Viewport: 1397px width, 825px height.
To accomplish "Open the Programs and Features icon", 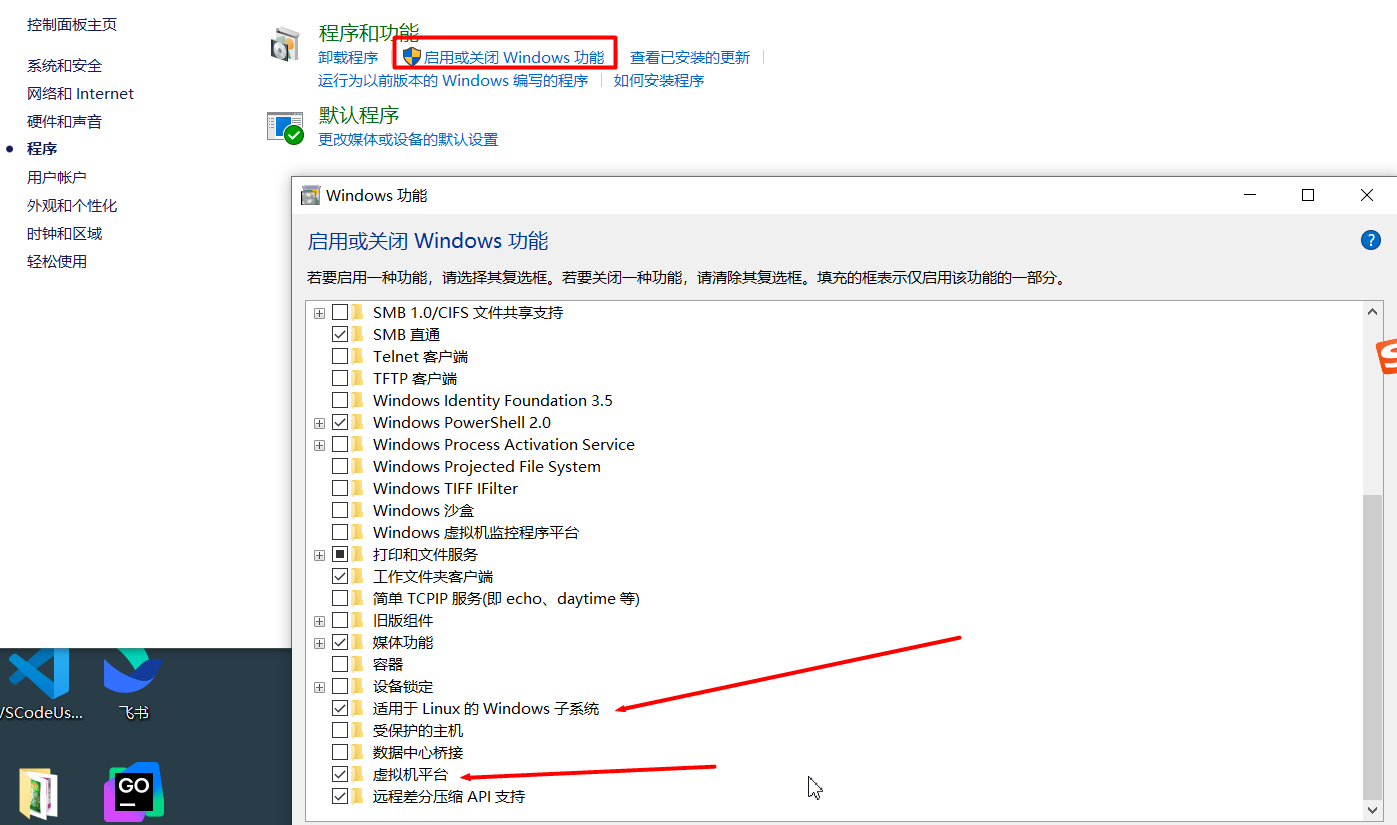I will click(285, 44).
